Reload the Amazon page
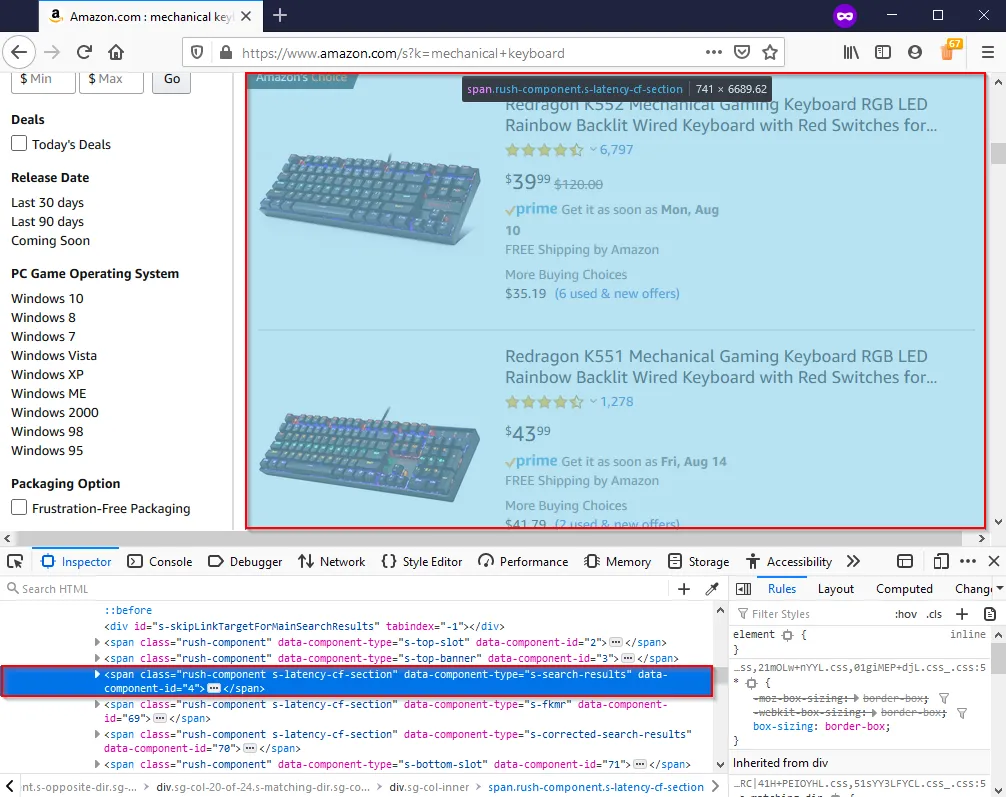This screenshot has height=797, width=1006. pyautogui.click(x=84, y=52)
